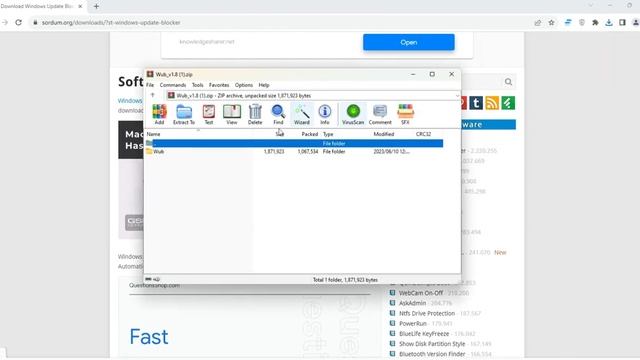
Task: Click the Chrome address bar URL
Action: 111,22
